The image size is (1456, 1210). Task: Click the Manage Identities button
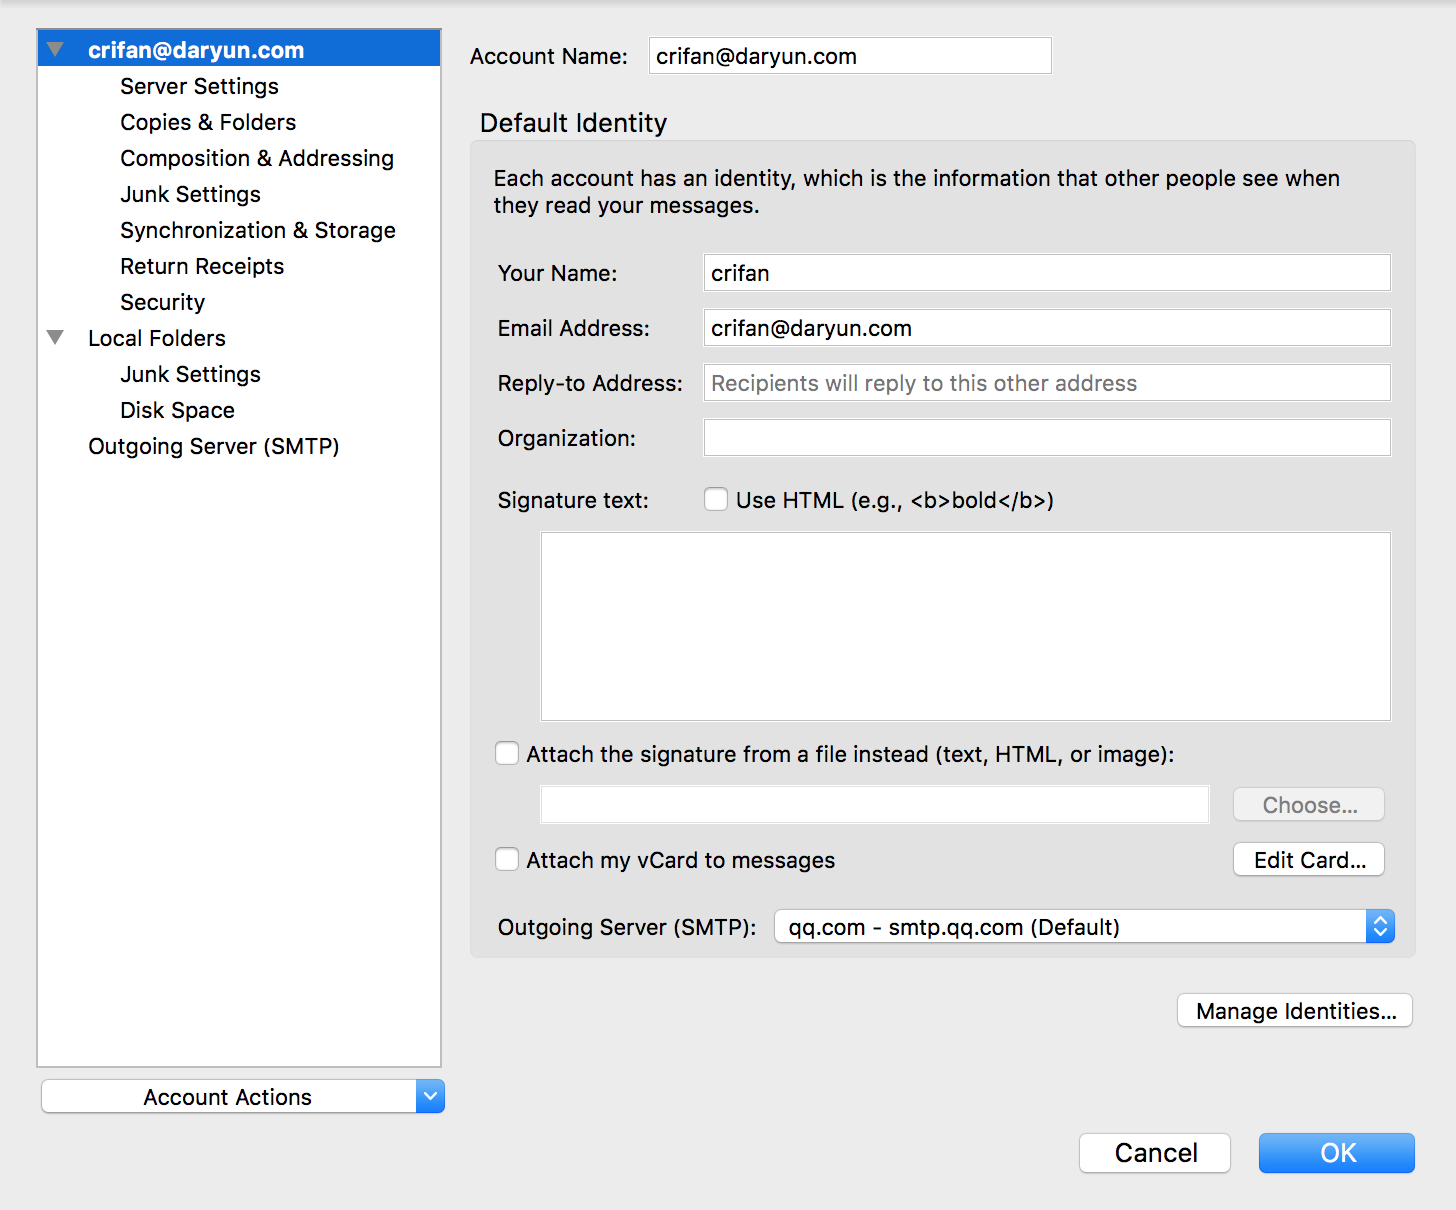coord(1295,1011)
